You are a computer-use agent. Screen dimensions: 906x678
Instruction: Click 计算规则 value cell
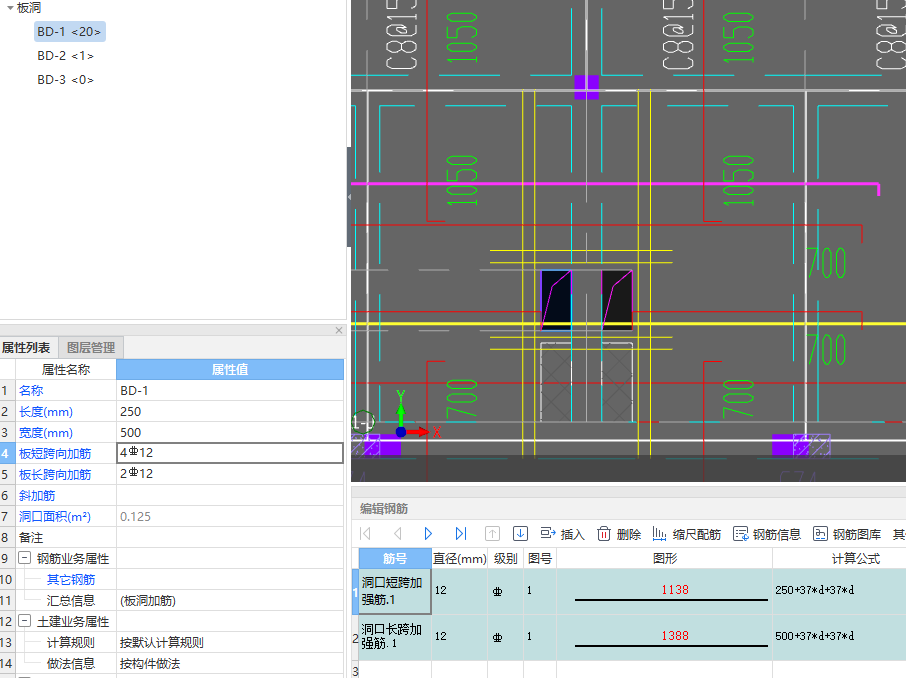[x=230, y=642]
